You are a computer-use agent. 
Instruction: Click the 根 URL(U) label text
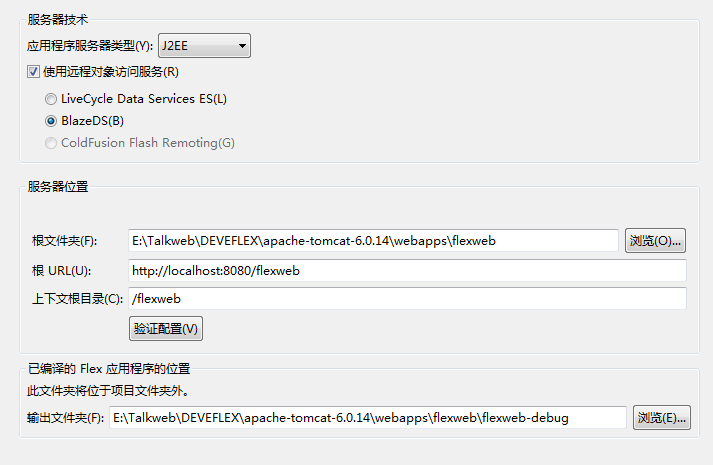click(62, 271)
